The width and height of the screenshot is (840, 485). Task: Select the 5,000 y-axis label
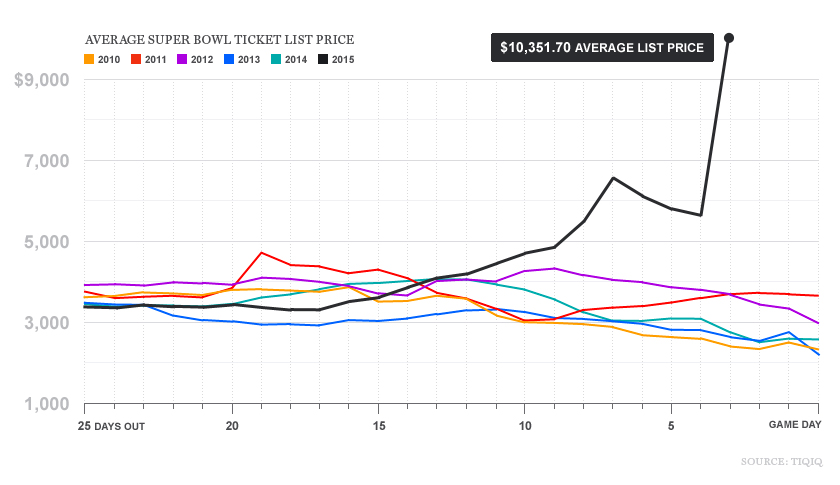click(46, 242)
